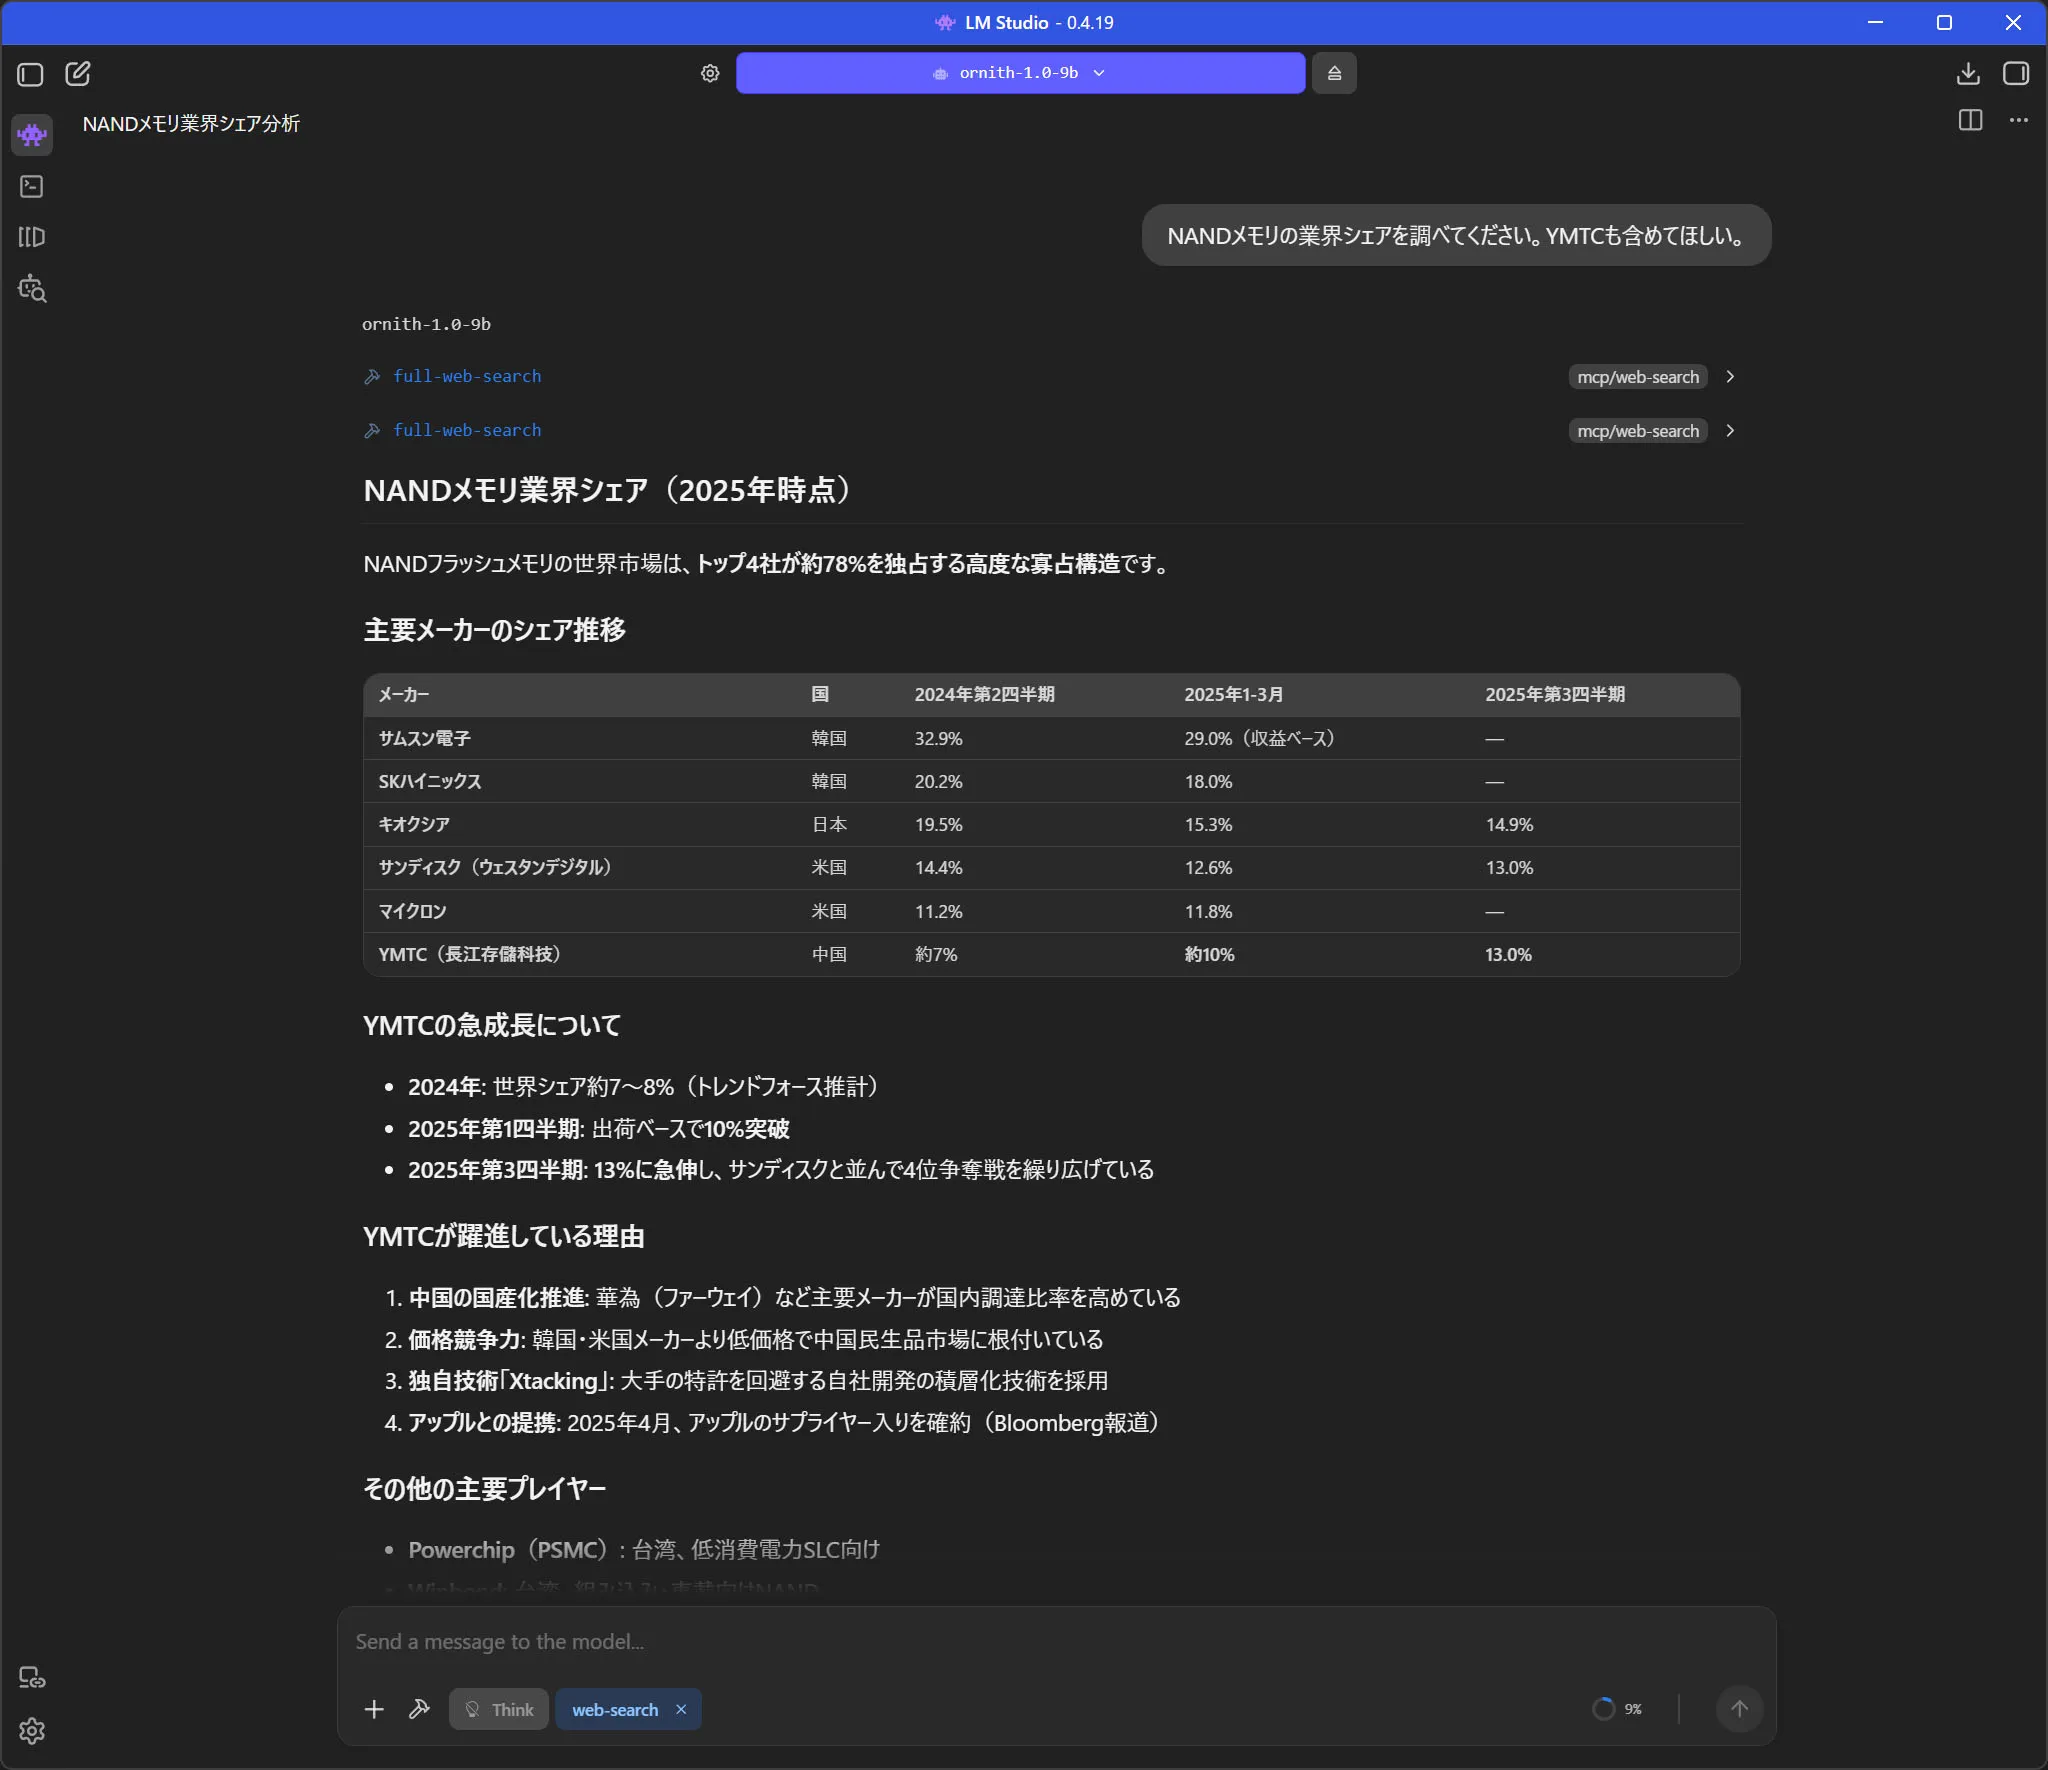Click the wrench icon of second full-web-search

[x=372, y=430]
